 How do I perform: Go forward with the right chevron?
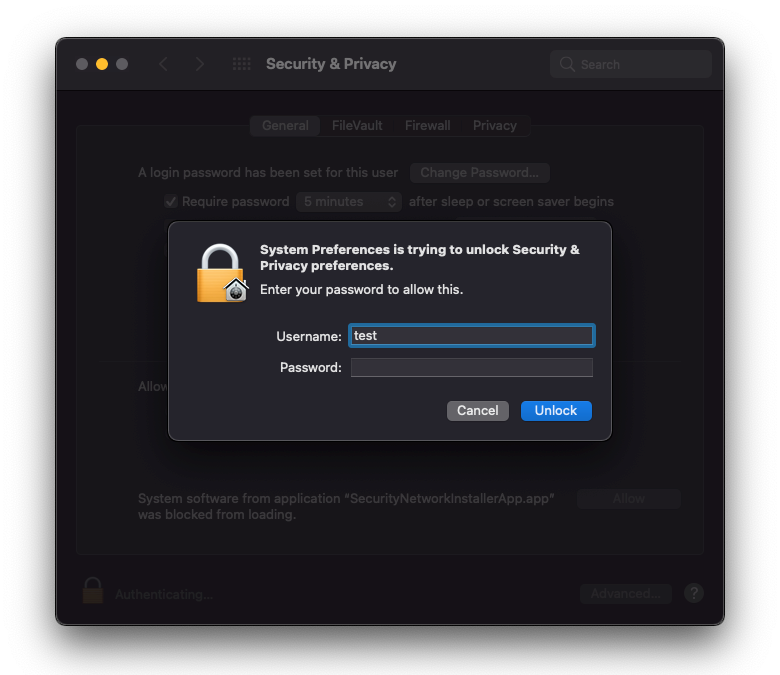click(x=200, y=64)
